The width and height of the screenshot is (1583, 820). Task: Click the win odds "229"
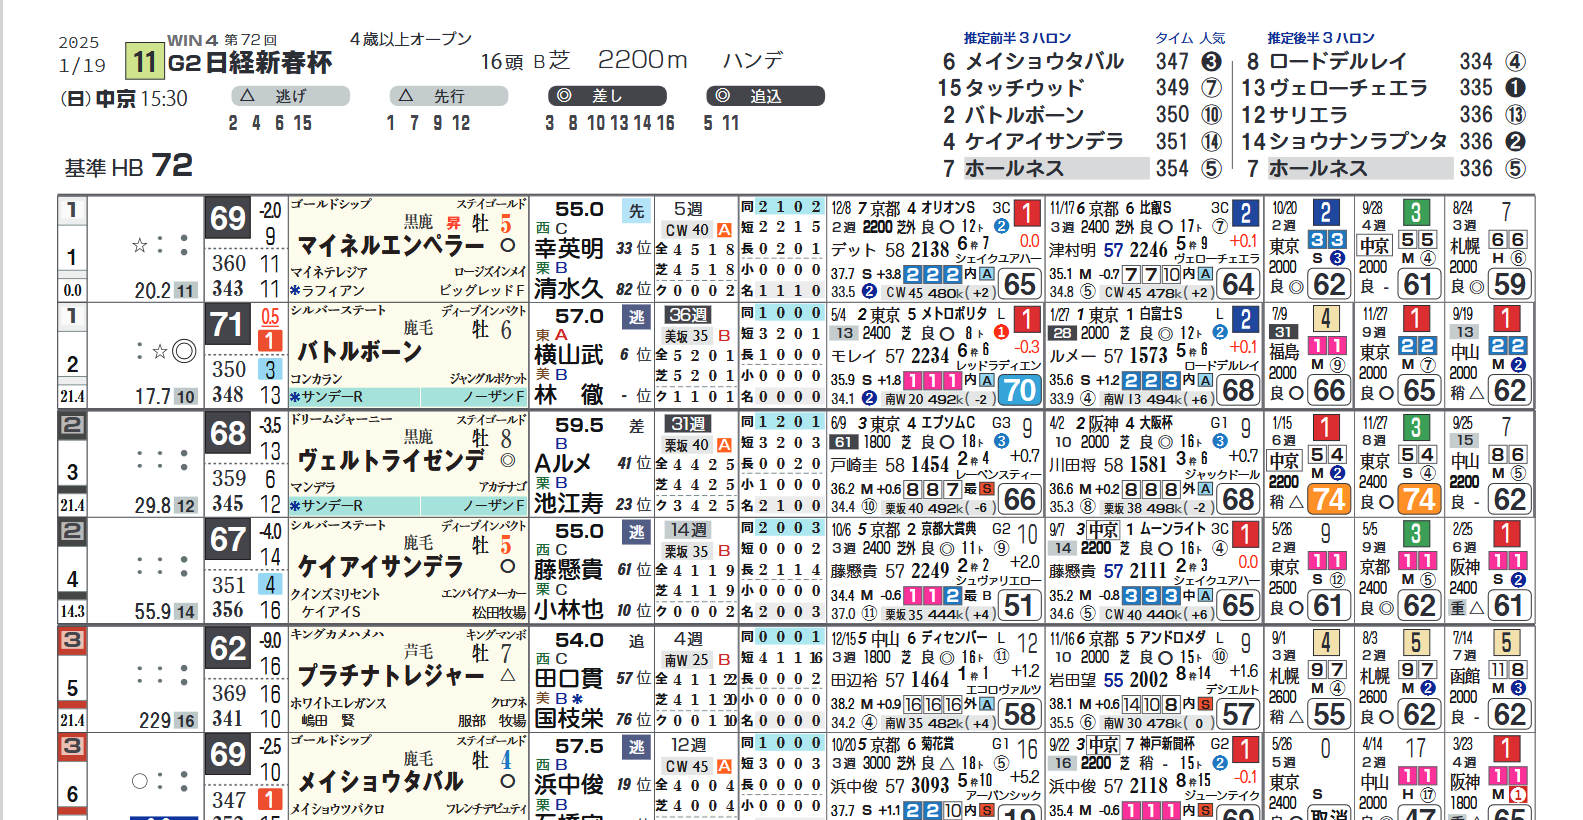click(155, 721)
